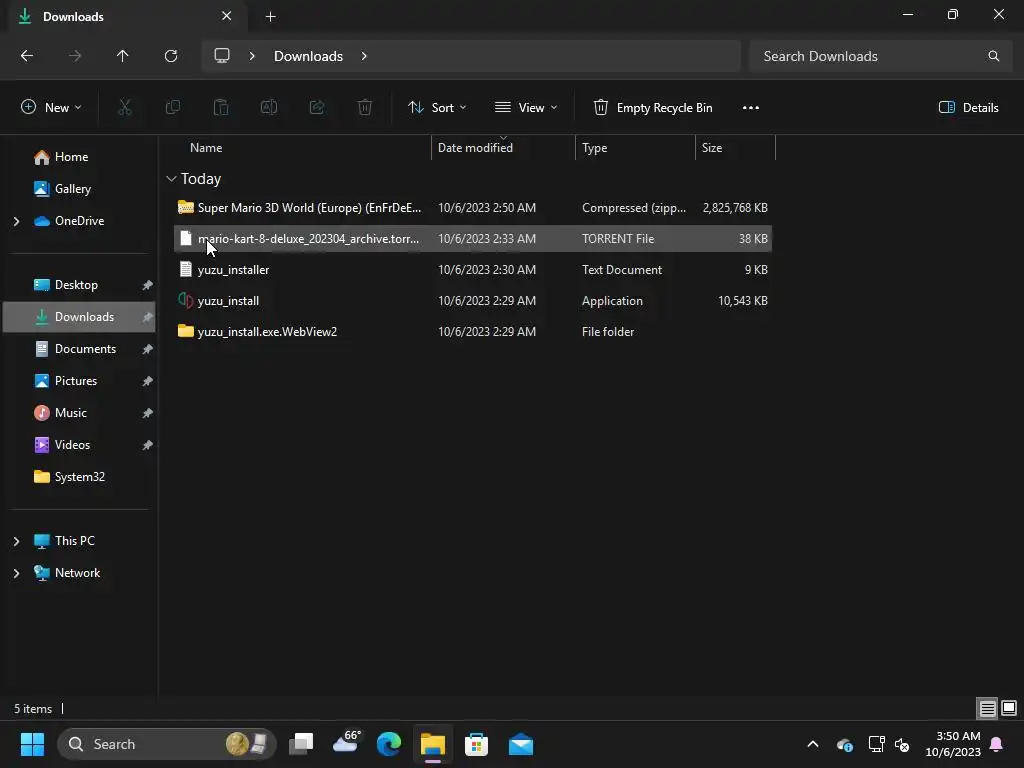Image resolution: width=1024 pixels, height=768 pixels.
Task: Click the chevron after Downloads in address bar
Action: click(364, 56)
